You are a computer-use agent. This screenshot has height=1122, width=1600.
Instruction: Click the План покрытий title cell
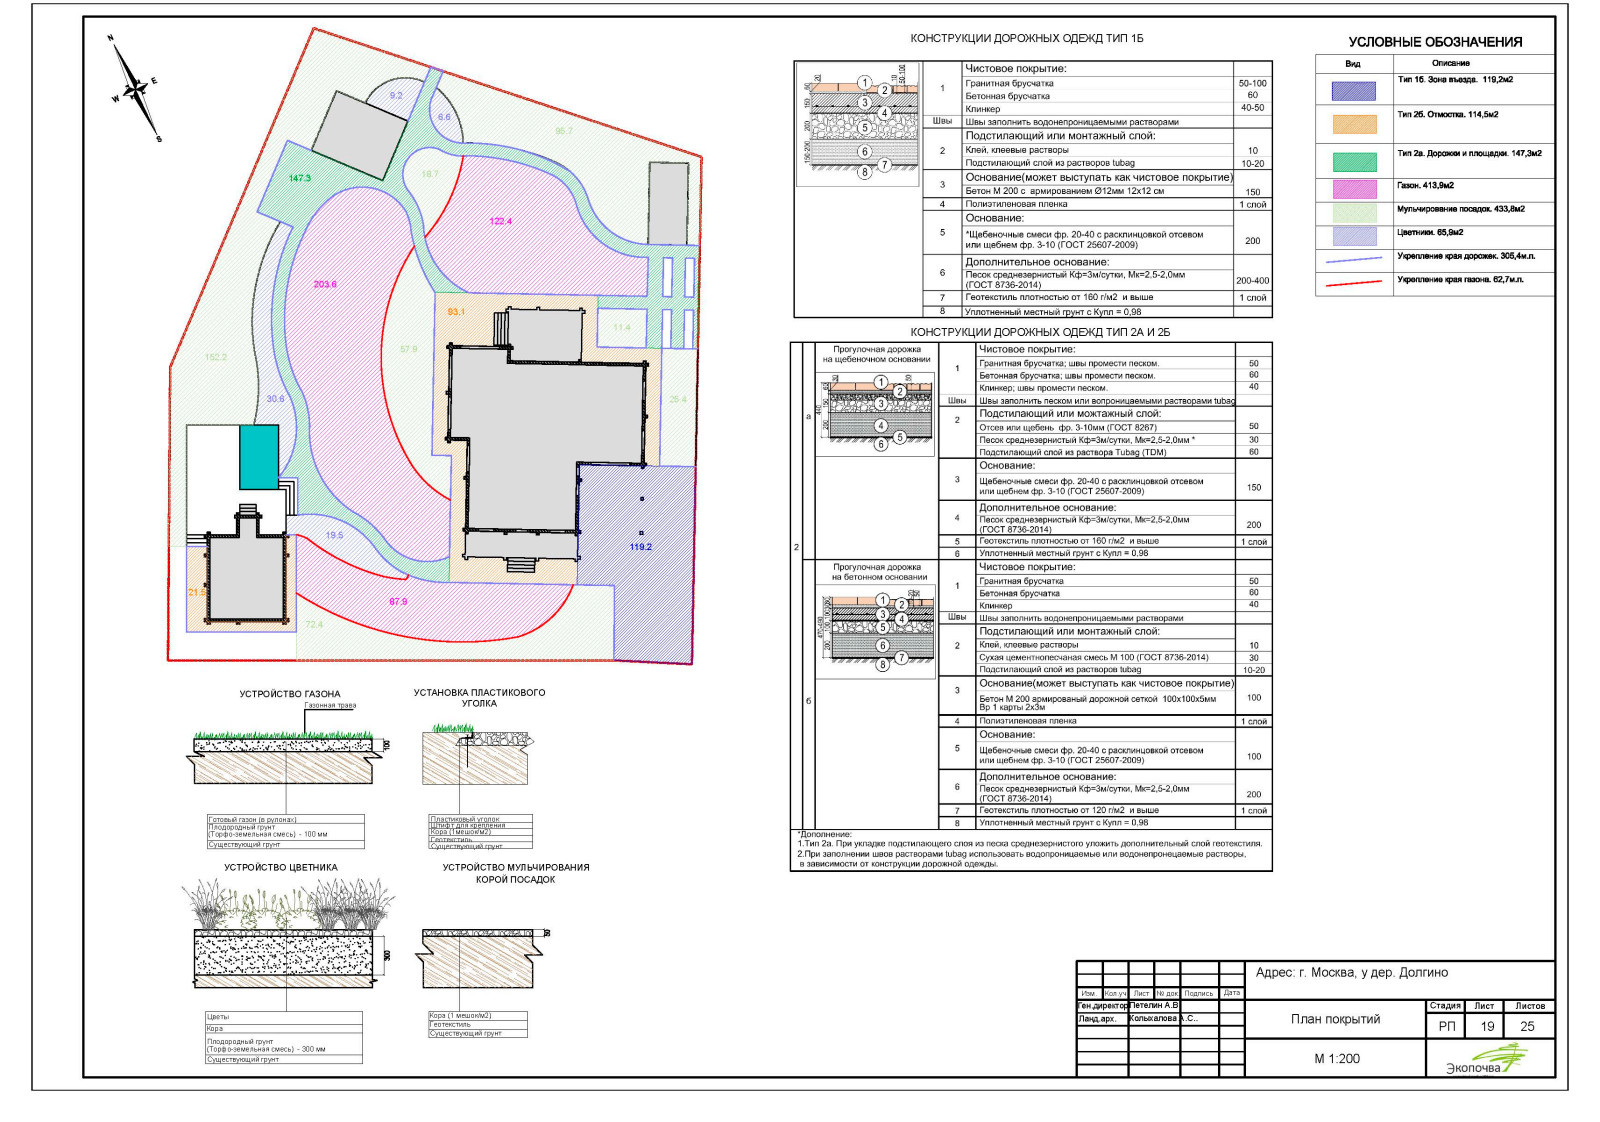pyautogui.click(x=1335, y=1019)
